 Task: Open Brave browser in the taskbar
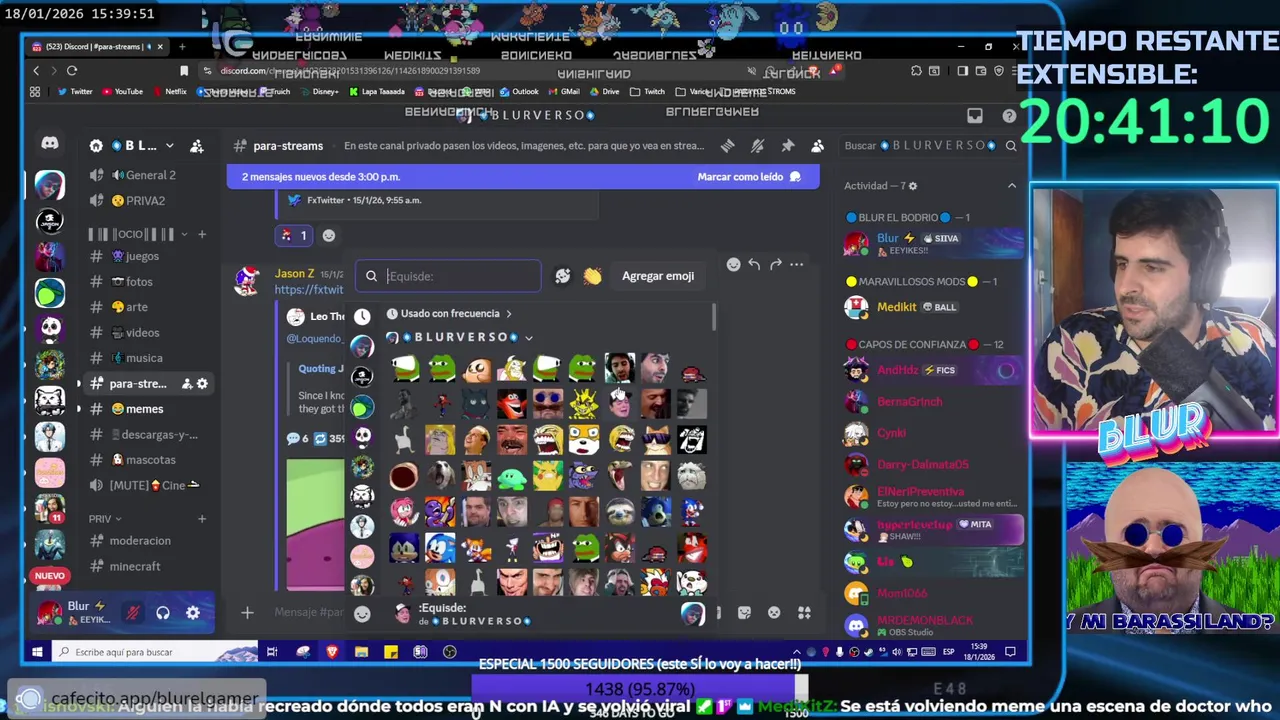pyautogui.click(x=332, y=652)
